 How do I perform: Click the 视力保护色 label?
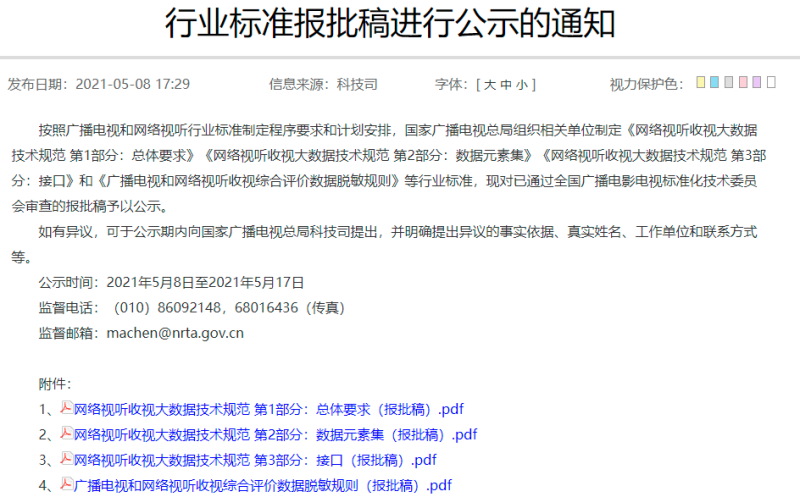[646, 85]
